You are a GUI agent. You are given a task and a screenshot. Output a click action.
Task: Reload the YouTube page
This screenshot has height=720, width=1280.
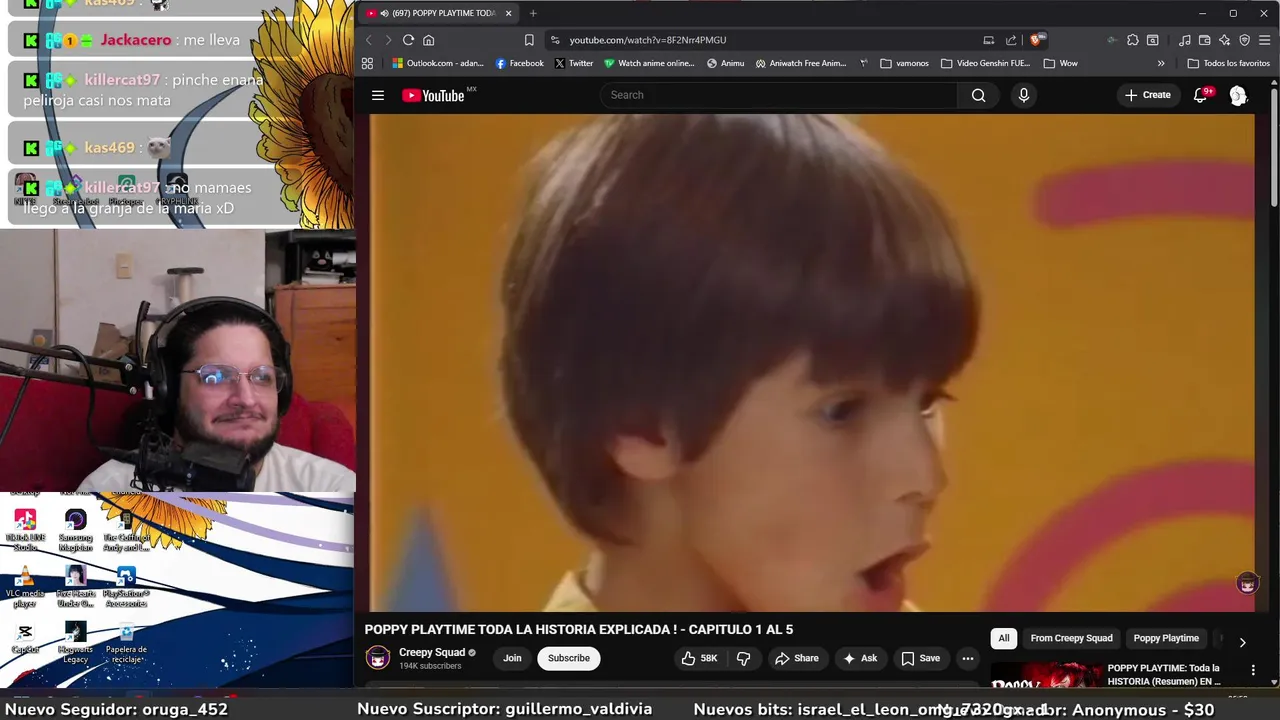(408, 40)
